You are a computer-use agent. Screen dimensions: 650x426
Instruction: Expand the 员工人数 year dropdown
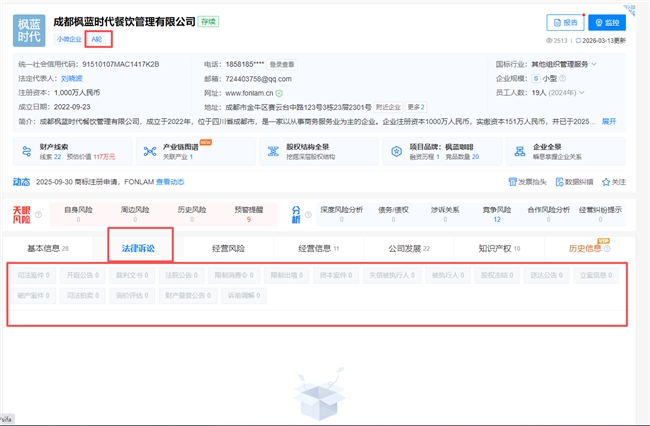582,92
